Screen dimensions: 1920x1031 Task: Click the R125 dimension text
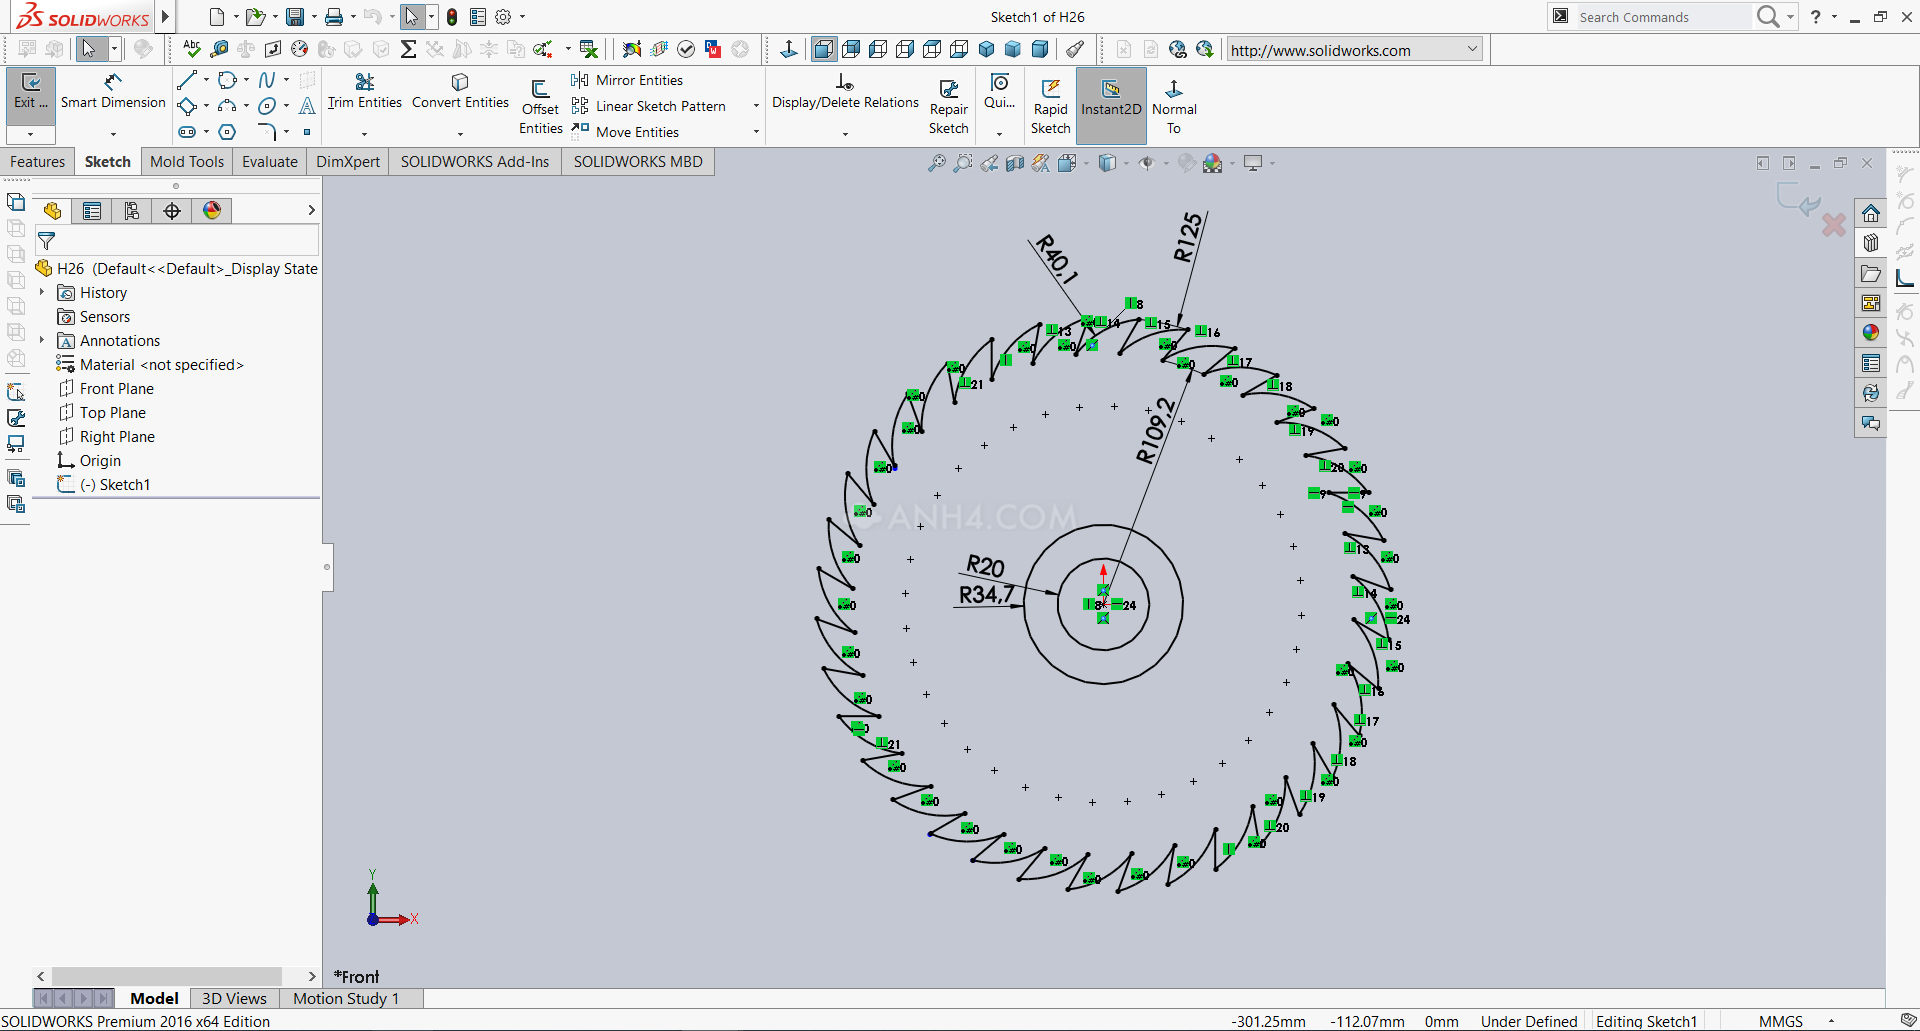1188,238
